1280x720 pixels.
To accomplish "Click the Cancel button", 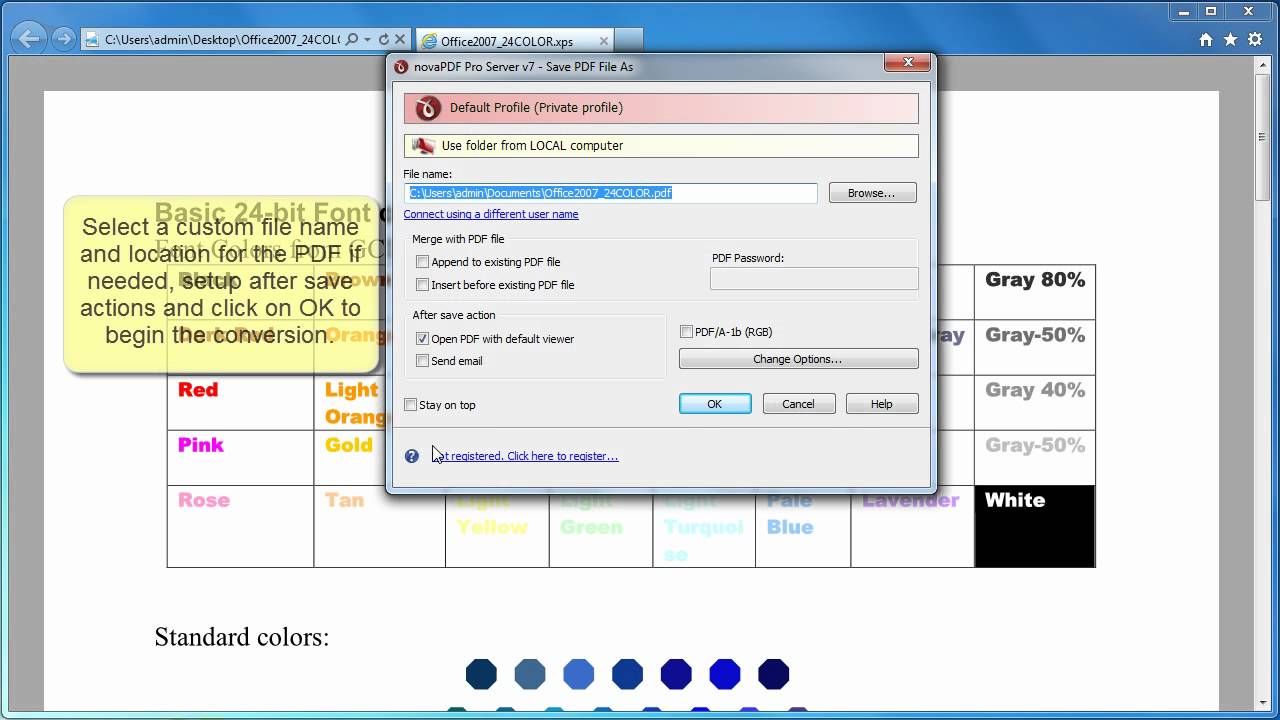I will [x=798, y=404].
